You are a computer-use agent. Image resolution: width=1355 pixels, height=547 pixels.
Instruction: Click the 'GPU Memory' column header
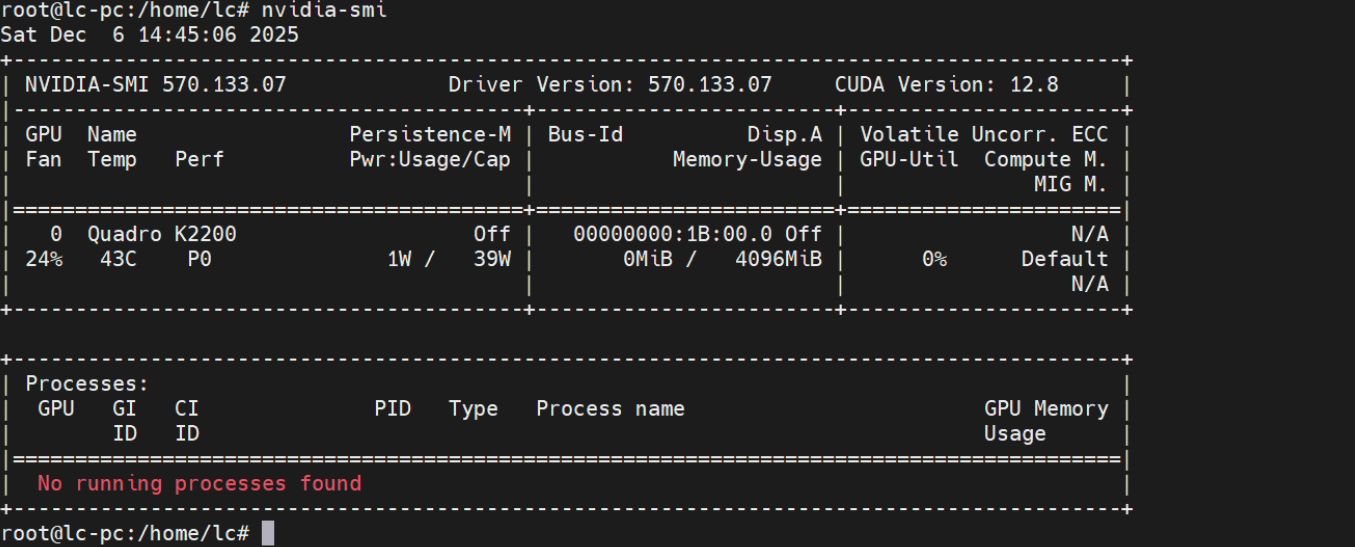click(1046, 409)
